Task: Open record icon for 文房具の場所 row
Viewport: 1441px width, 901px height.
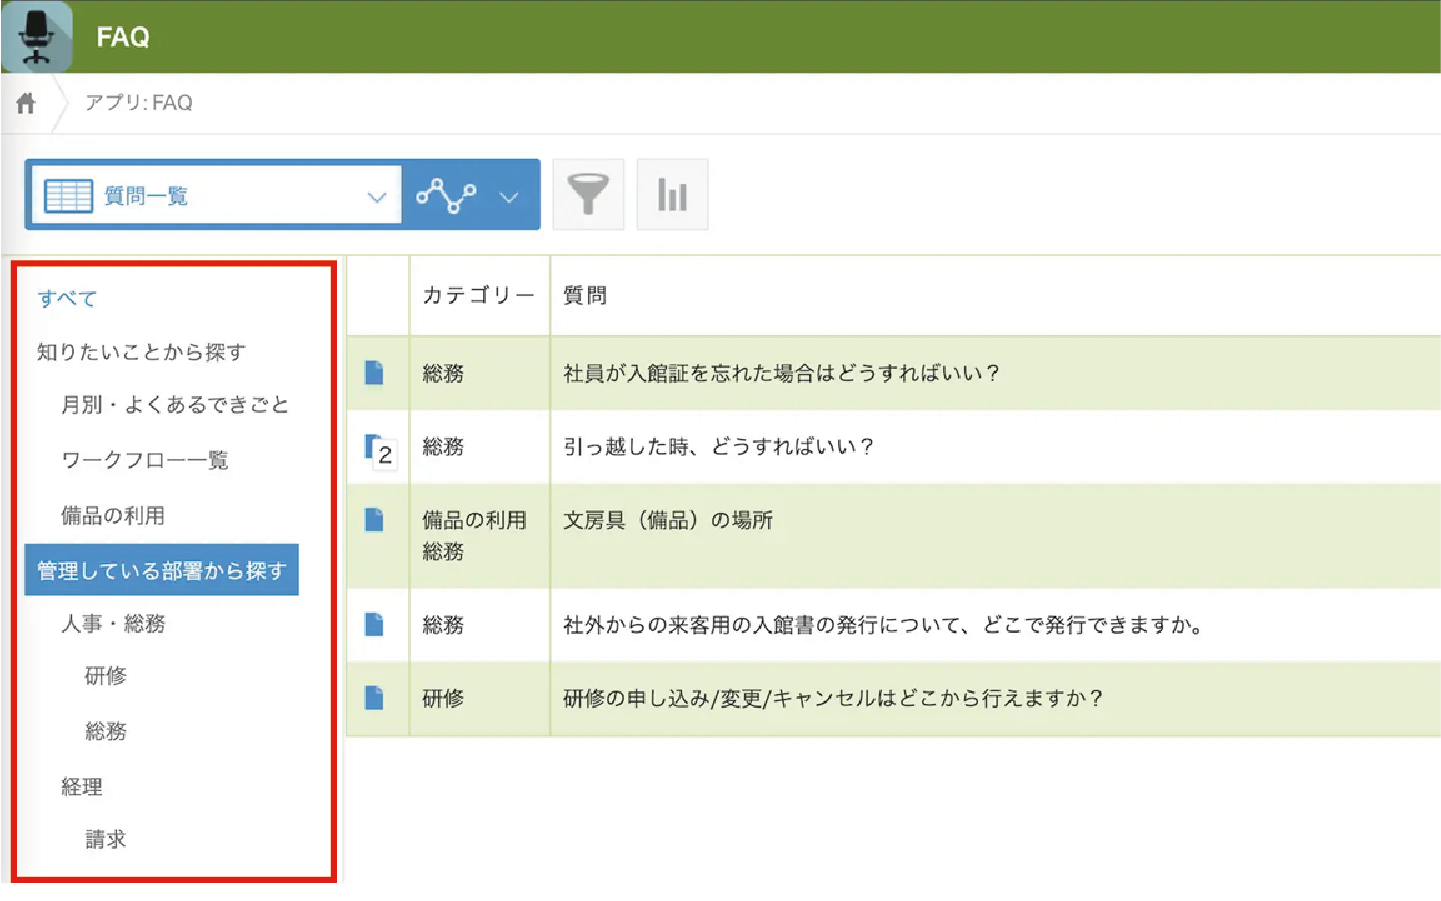Action: pyautogui.click(x=374, y=520)
